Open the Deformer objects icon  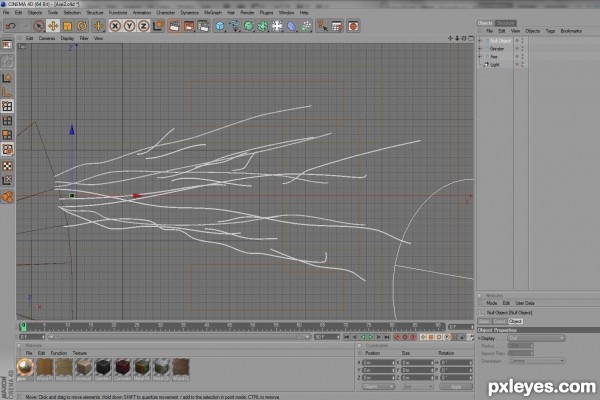pos(292,26)
